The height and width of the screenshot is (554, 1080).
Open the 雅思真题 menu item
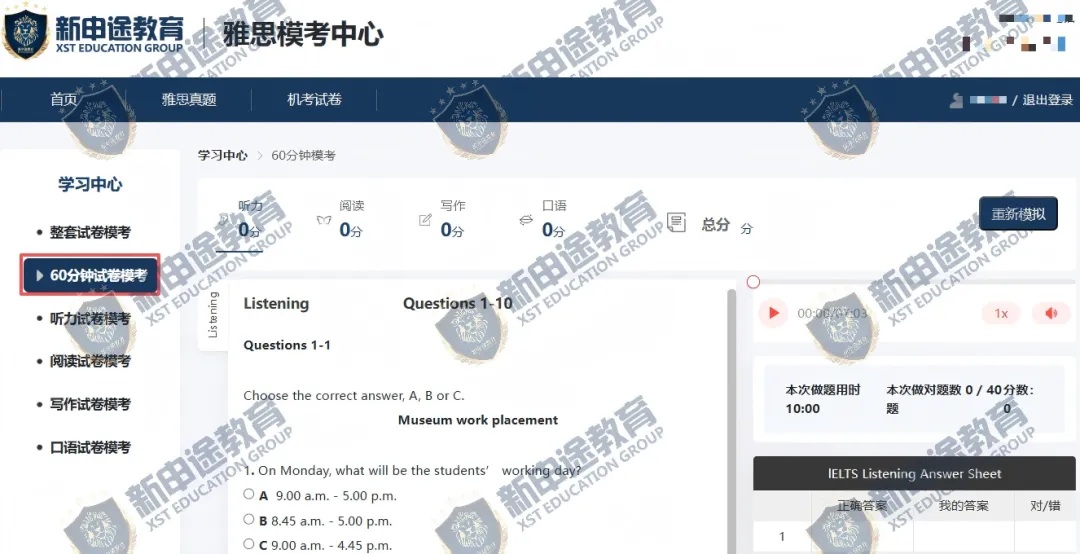(x=189, y=100)
